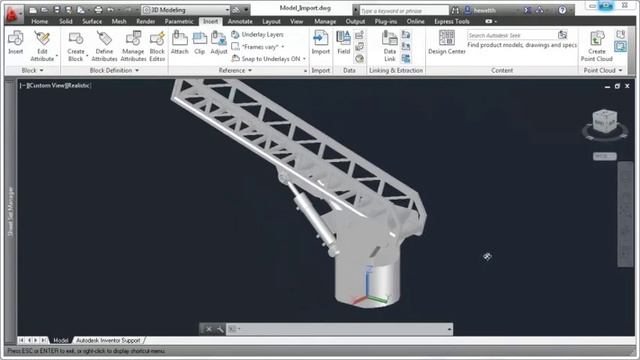Click the Save icon in quick access toolbar
The height and width of the screenshot is (360, 640).
(x=57, y=10)
